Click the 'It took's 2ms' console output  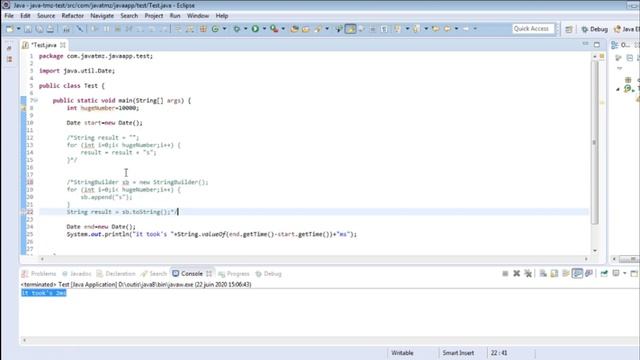(x=44, y=293)
